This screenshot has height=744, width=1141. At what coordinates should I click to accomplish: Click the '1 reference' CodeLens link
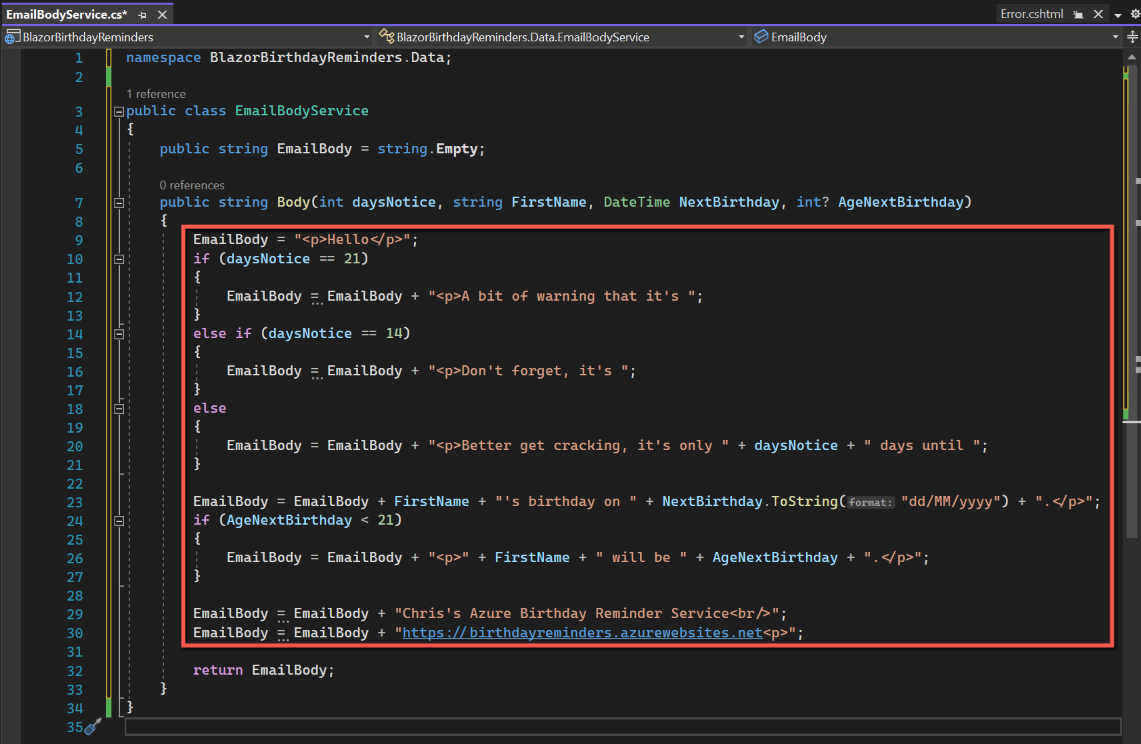pos(156,93)
